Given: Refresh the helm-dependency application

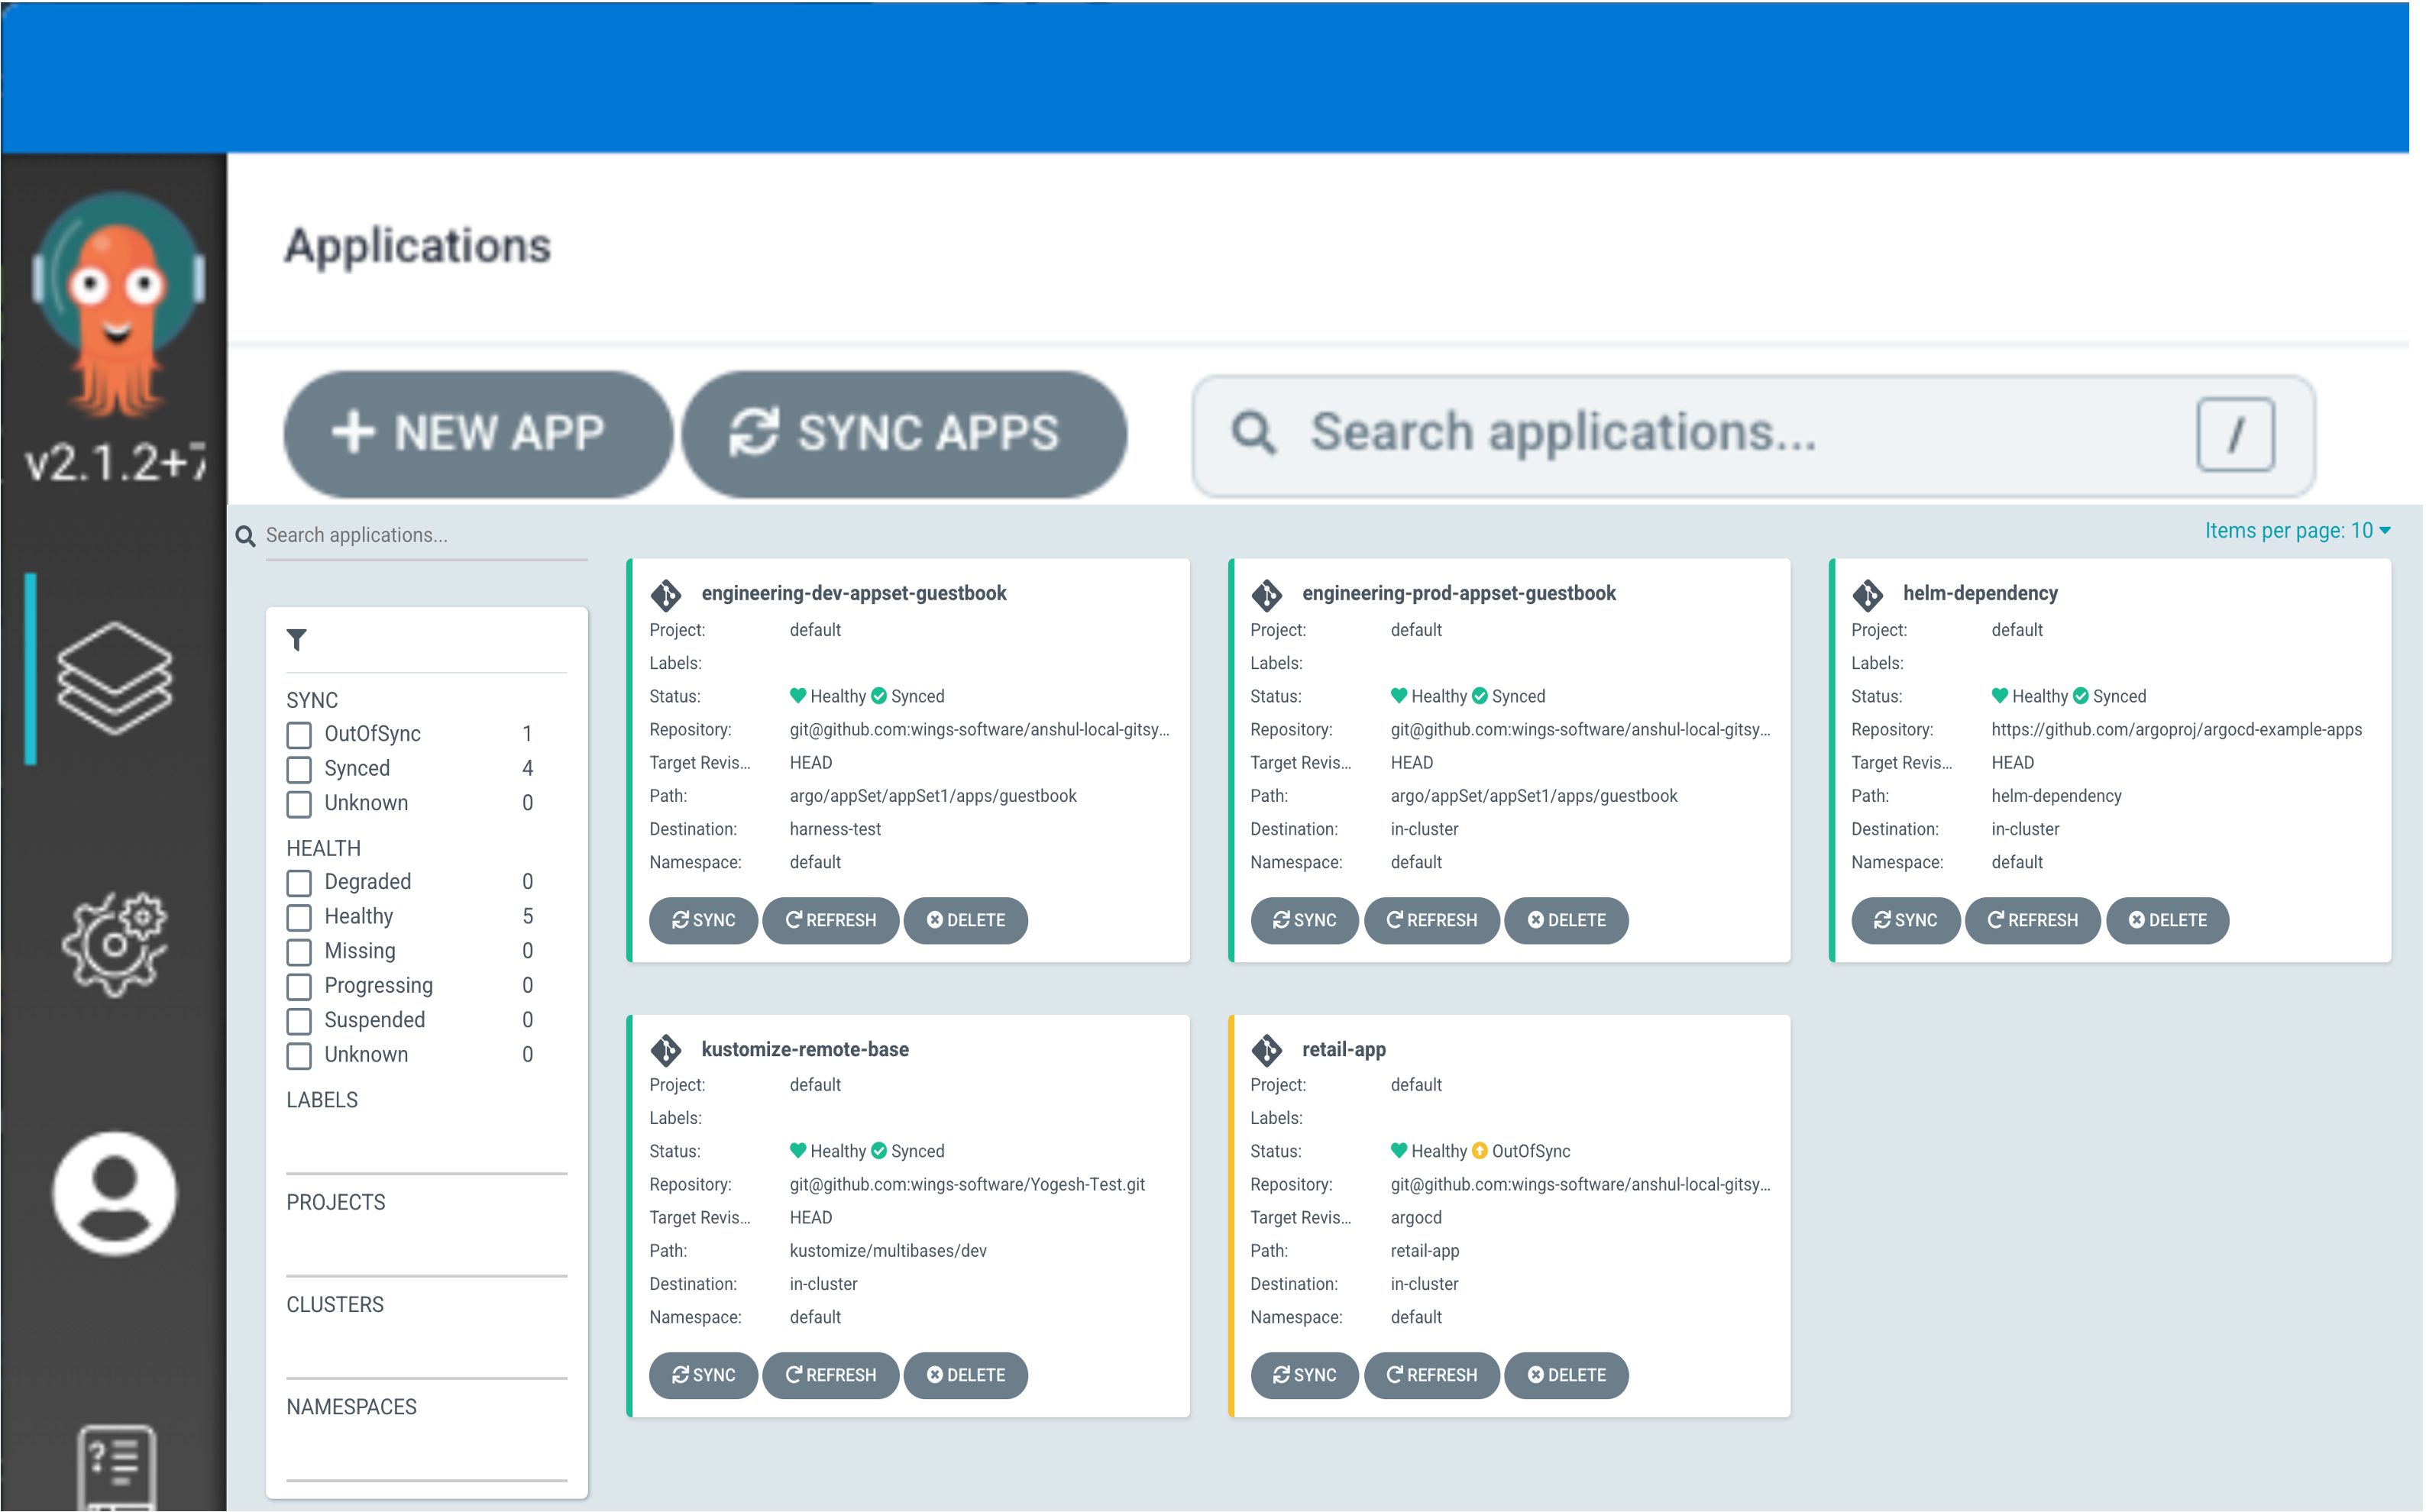Looking at the screenshot, I should (x=2032, y=920).
